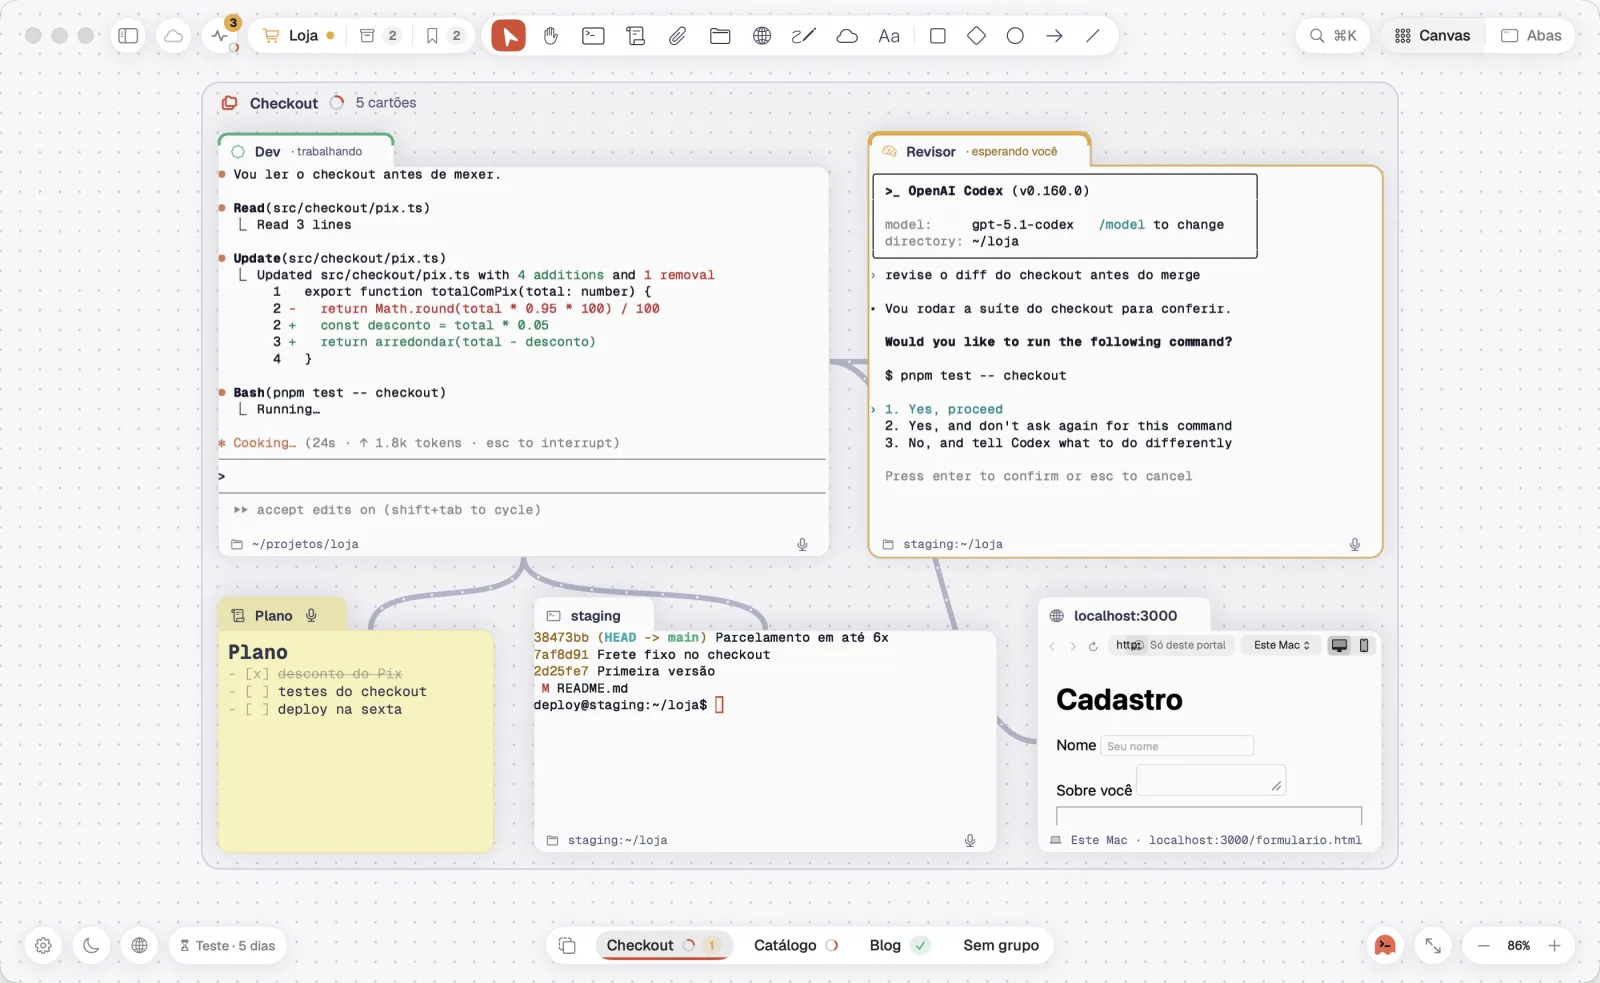Click the folder tool in toolbar
Screen dimensions: 1600x983
click(720, 36)
